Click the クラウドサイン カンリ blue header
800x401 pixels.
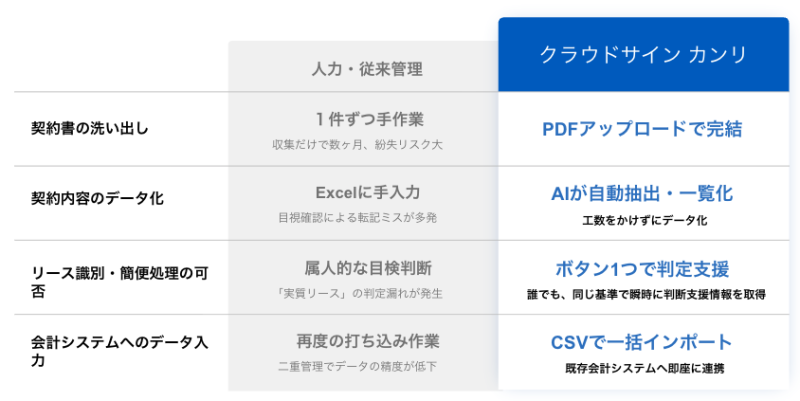643,55
